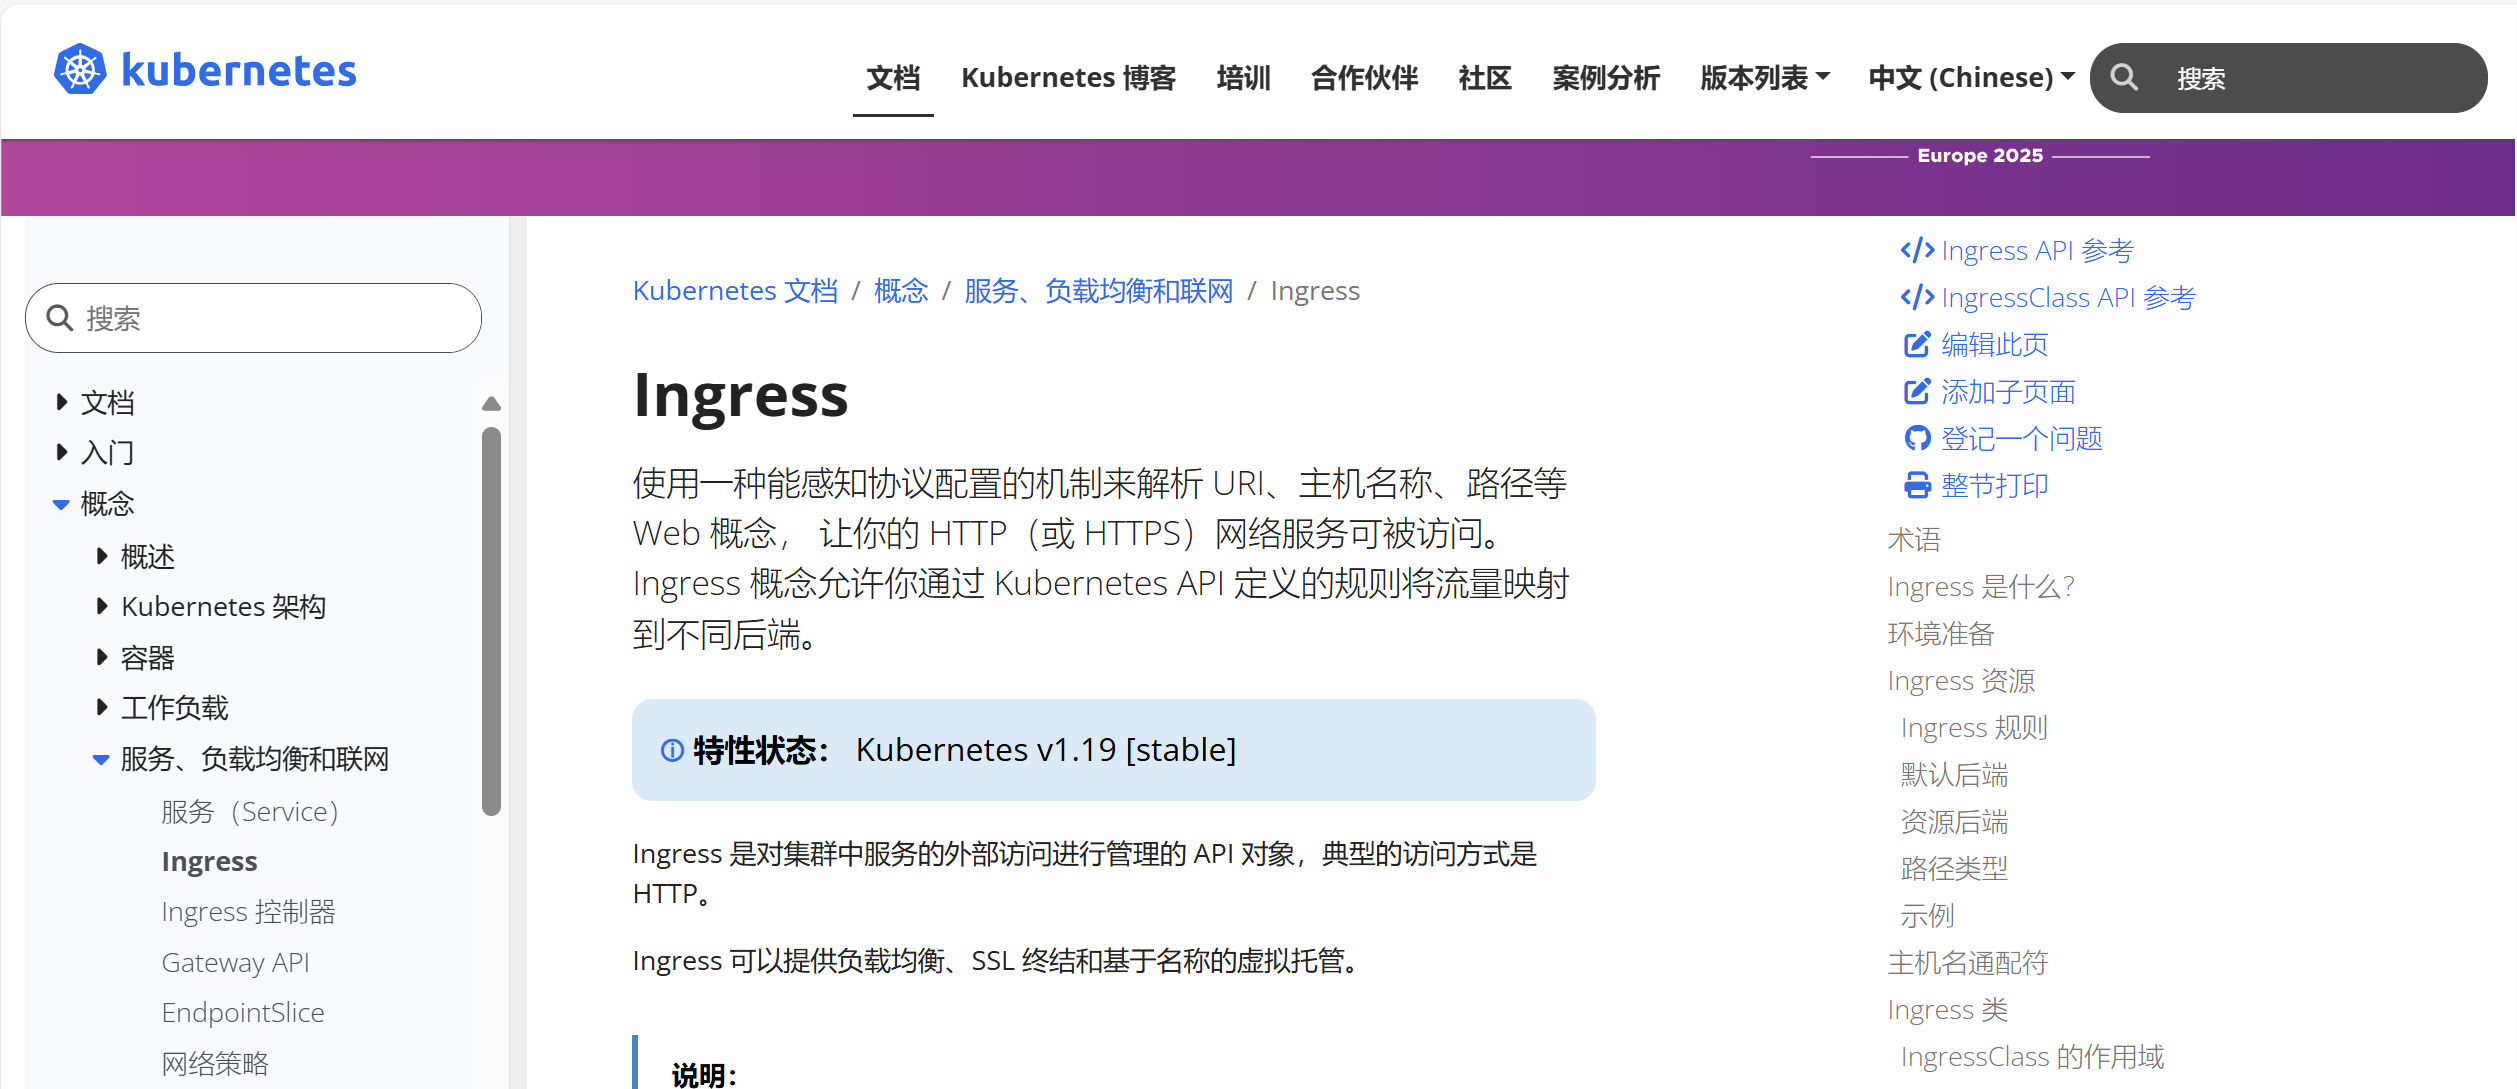Go to 培训 in the top navigation
The image size is (2517, 1089).
[x=1243, y=77]
